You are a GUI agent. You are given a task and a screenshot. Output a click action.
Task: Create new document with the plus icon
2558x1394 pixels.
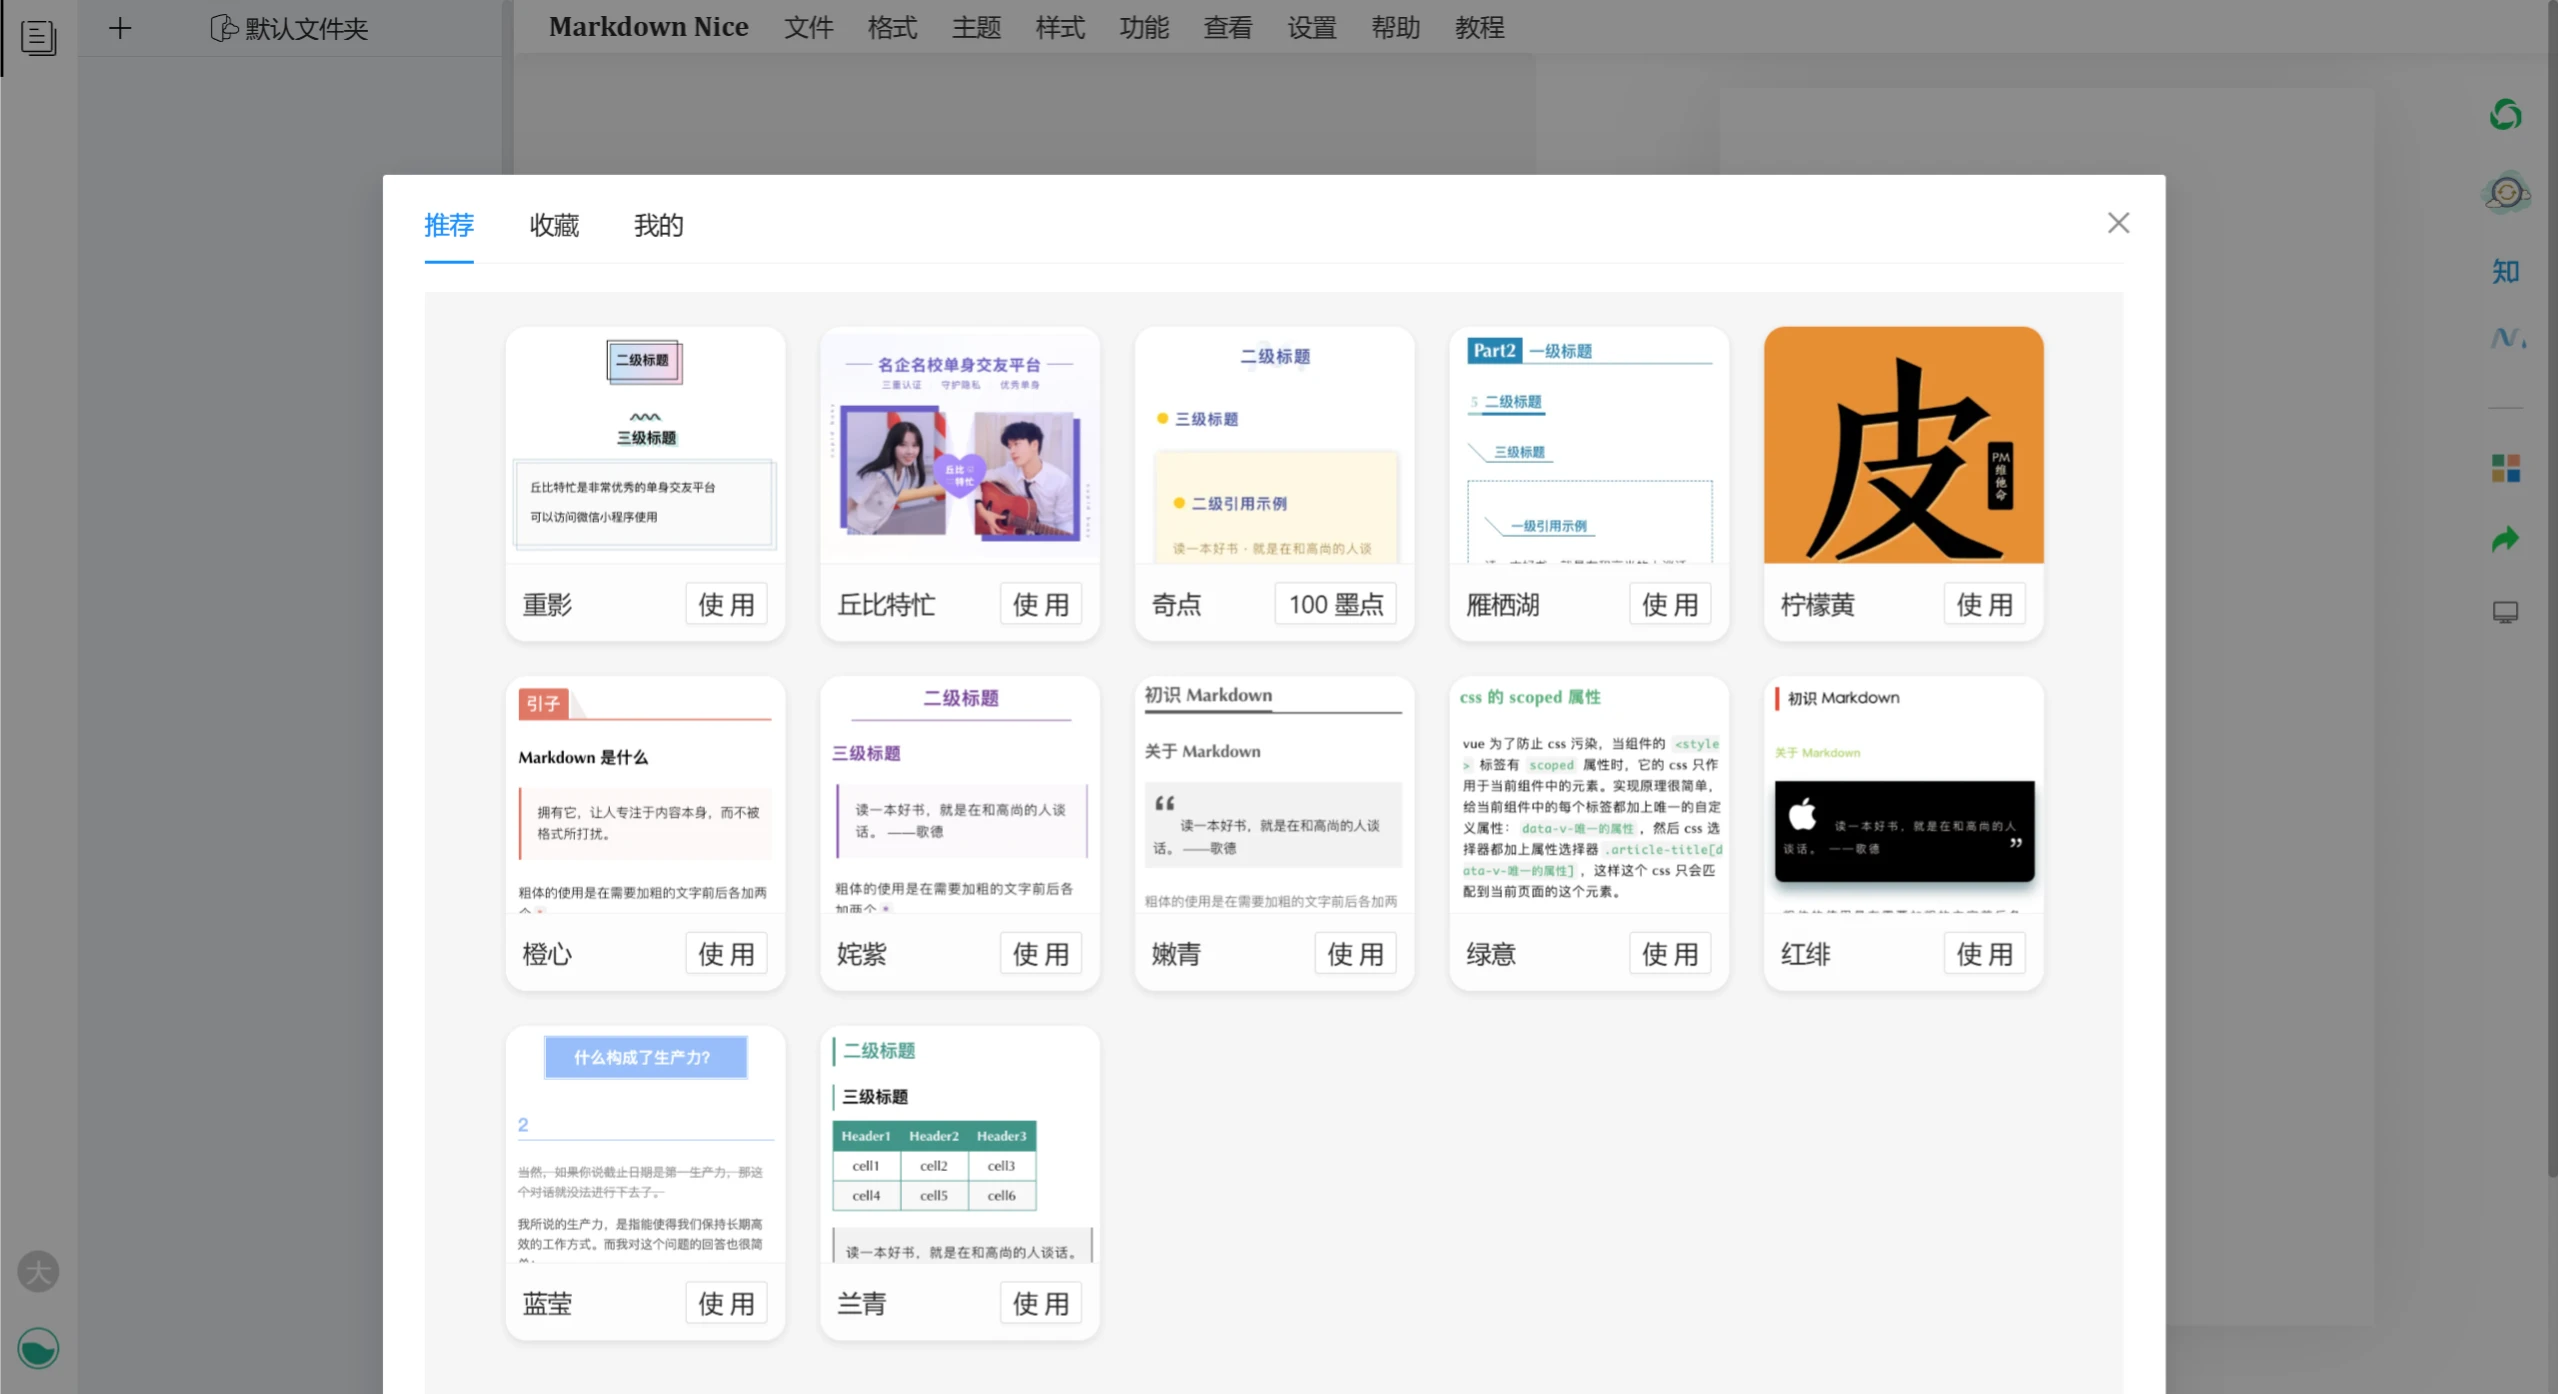click(x=120, y=27)
